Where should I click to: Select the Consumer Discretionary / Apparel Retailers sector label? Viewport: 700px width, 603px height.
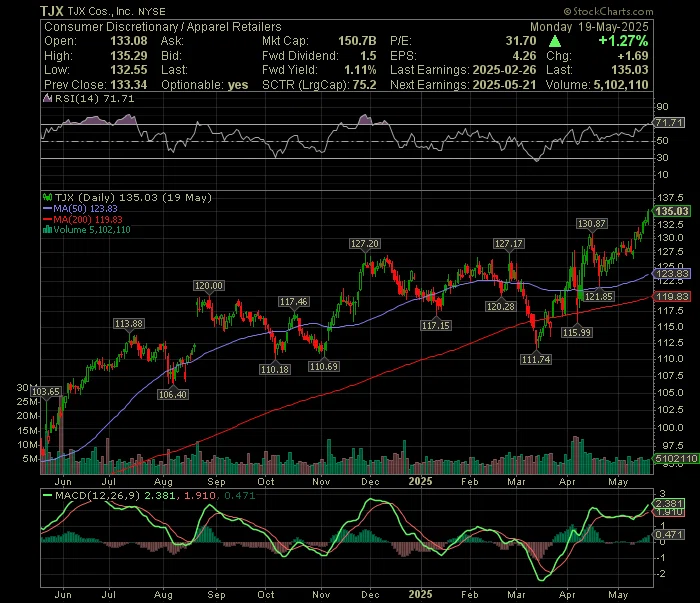click(162, 27)
